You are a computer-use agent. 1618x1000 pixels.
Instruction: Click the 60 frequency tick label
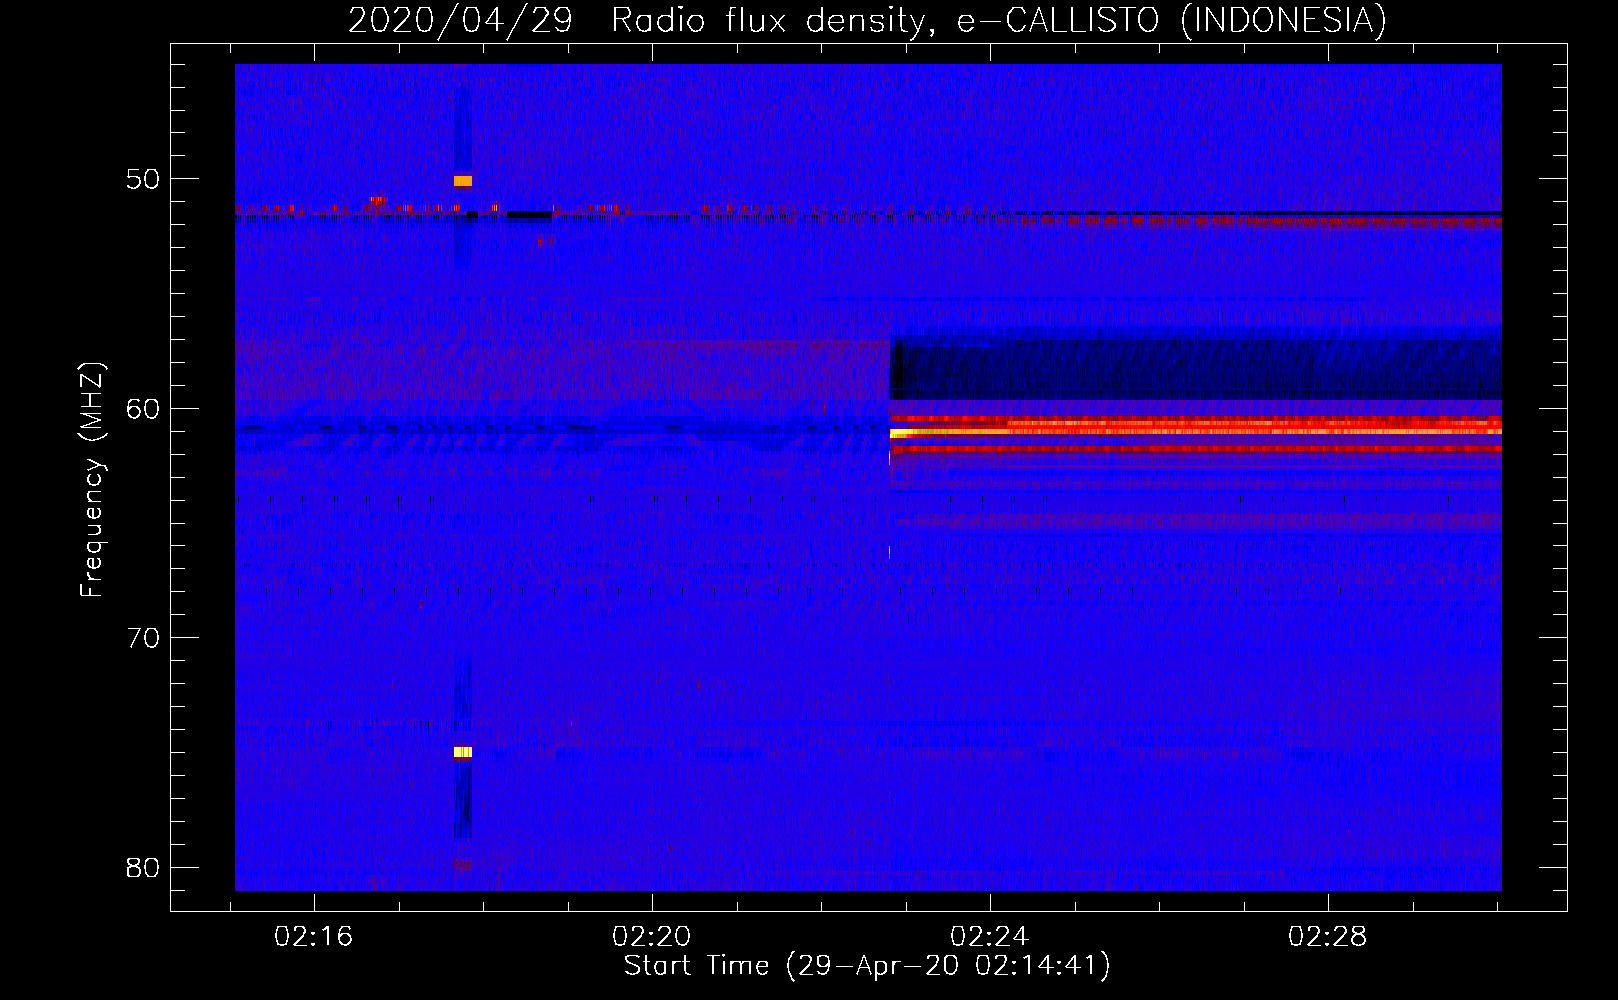pos(143,408)
